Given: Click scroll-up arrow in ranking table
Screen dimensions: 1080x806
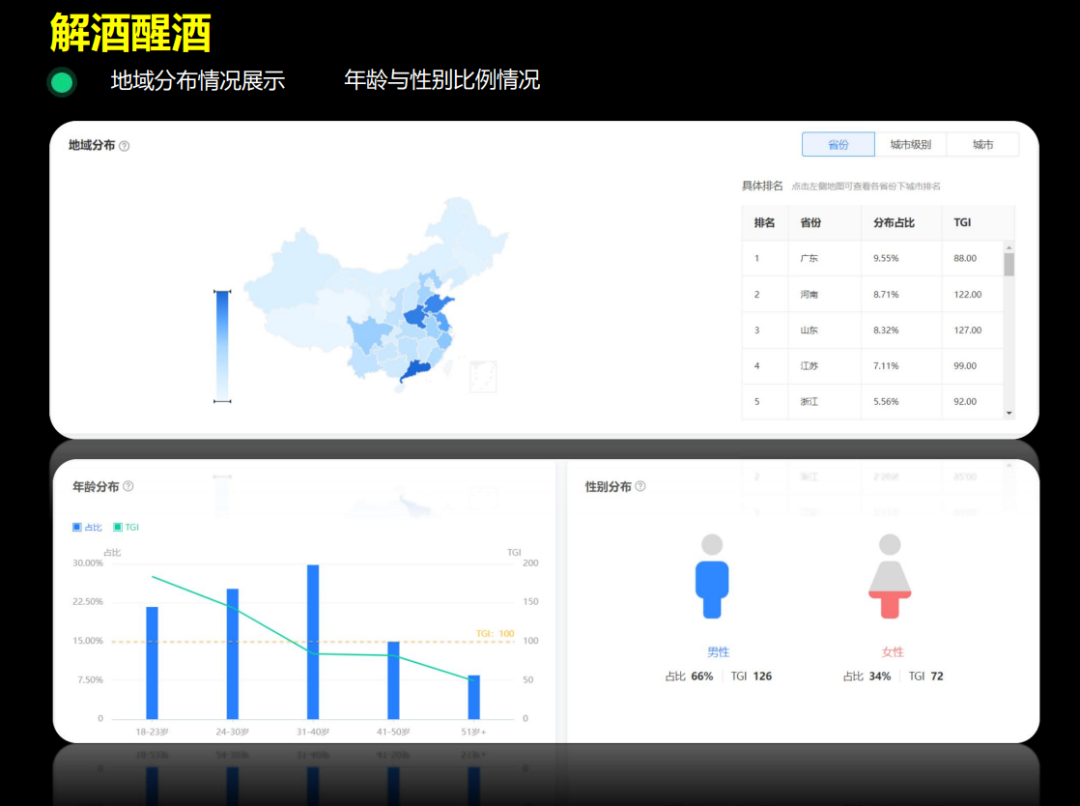Looking at the screenshot, I should (1009, 247).
